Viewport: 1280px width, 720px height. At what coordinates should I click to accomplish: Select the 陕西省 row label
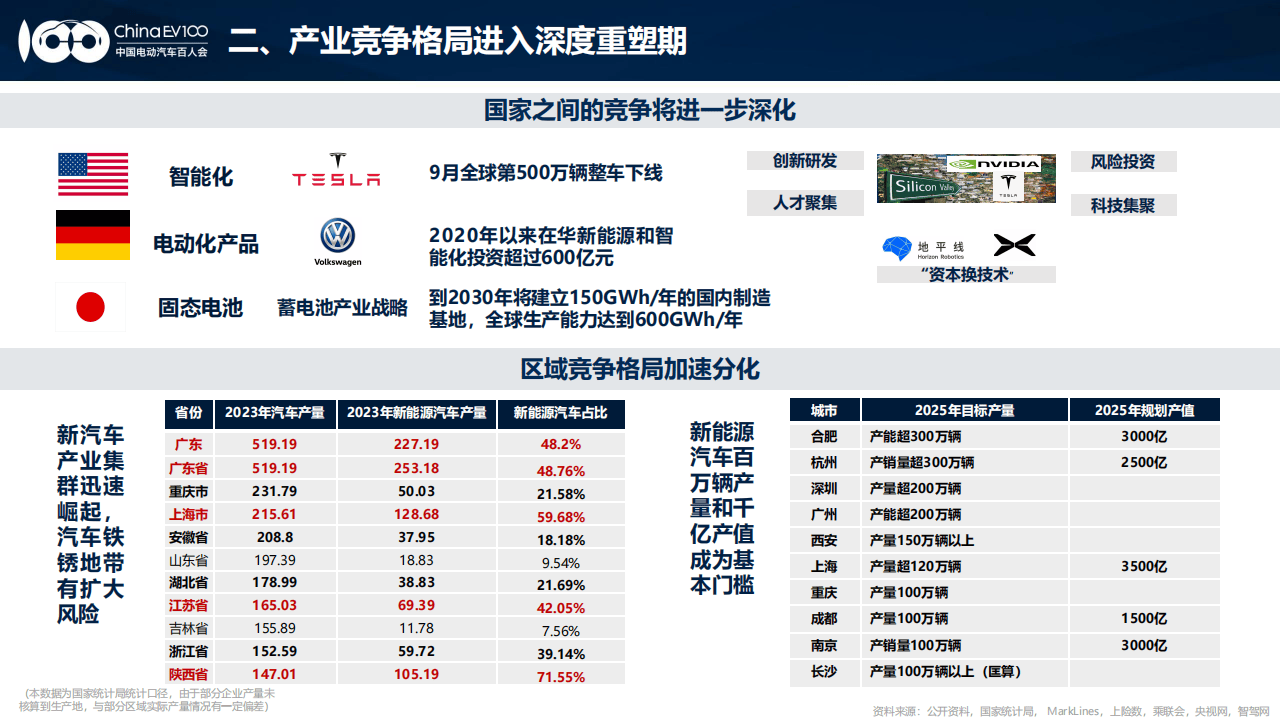tap(188, 675)
